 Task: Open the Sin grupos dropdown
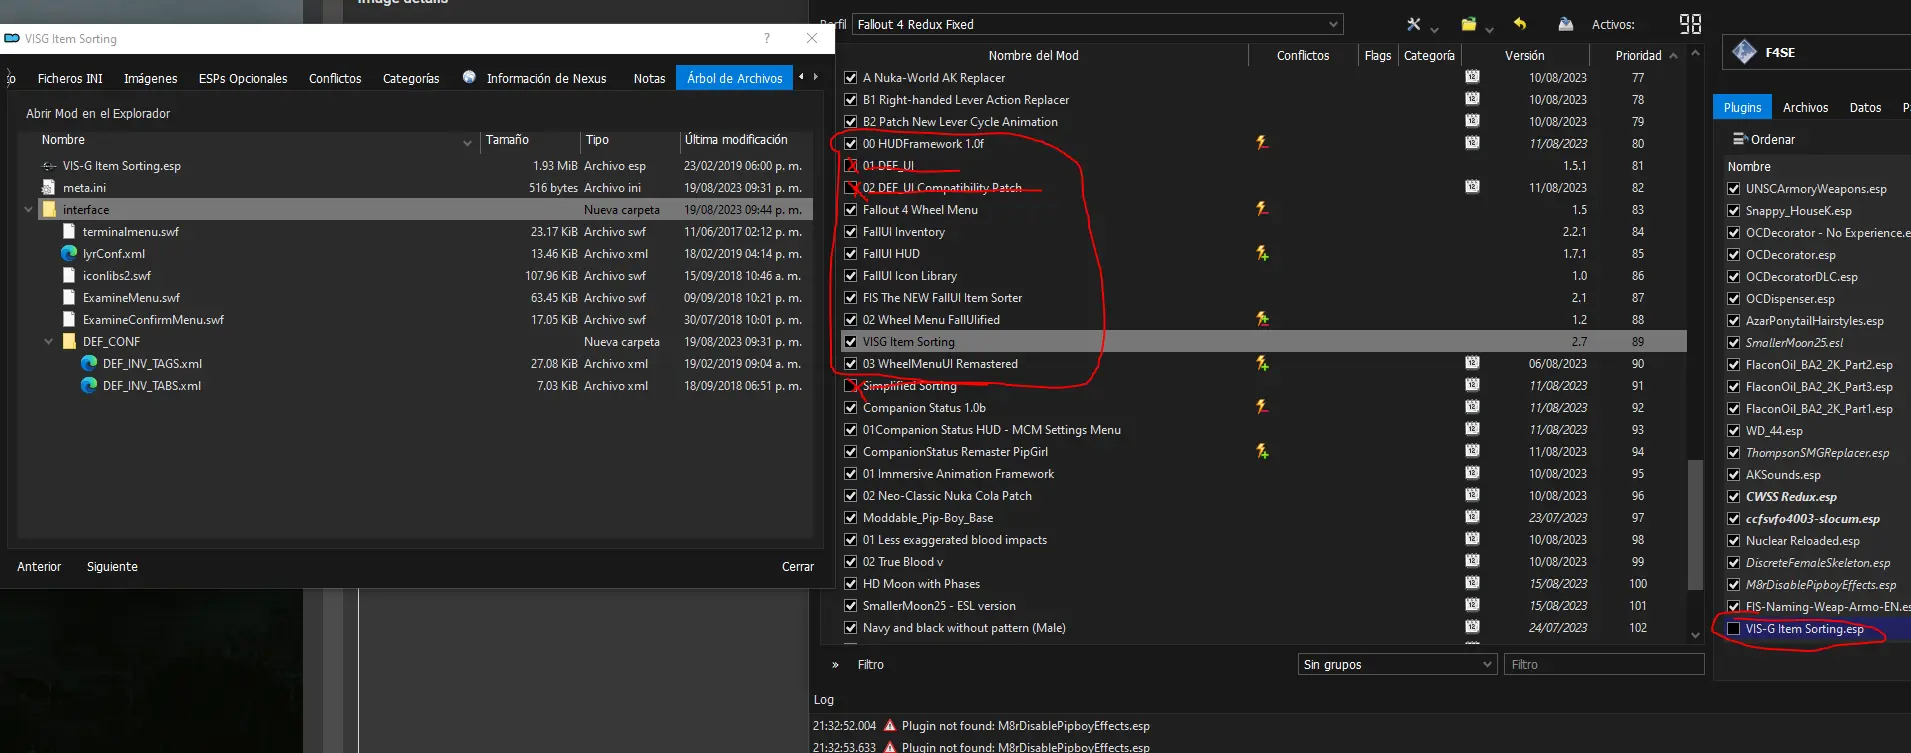click(1397, 664)
